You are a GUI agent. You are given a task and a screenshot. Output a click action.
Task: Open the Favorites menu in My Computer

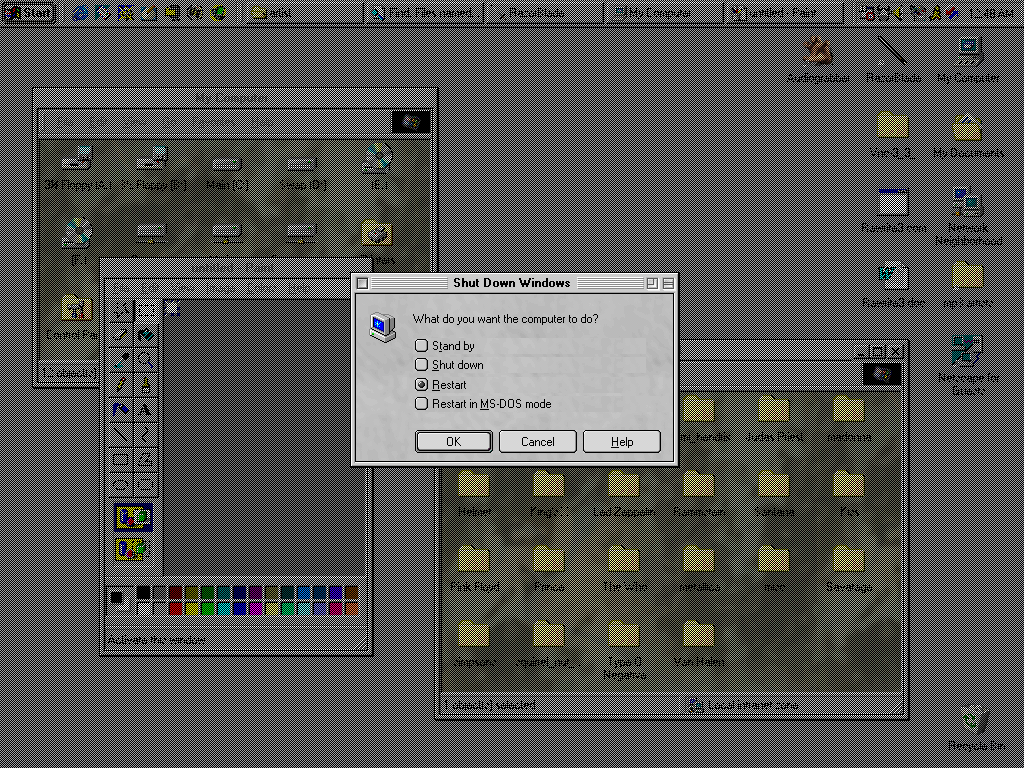coord(214,122)
